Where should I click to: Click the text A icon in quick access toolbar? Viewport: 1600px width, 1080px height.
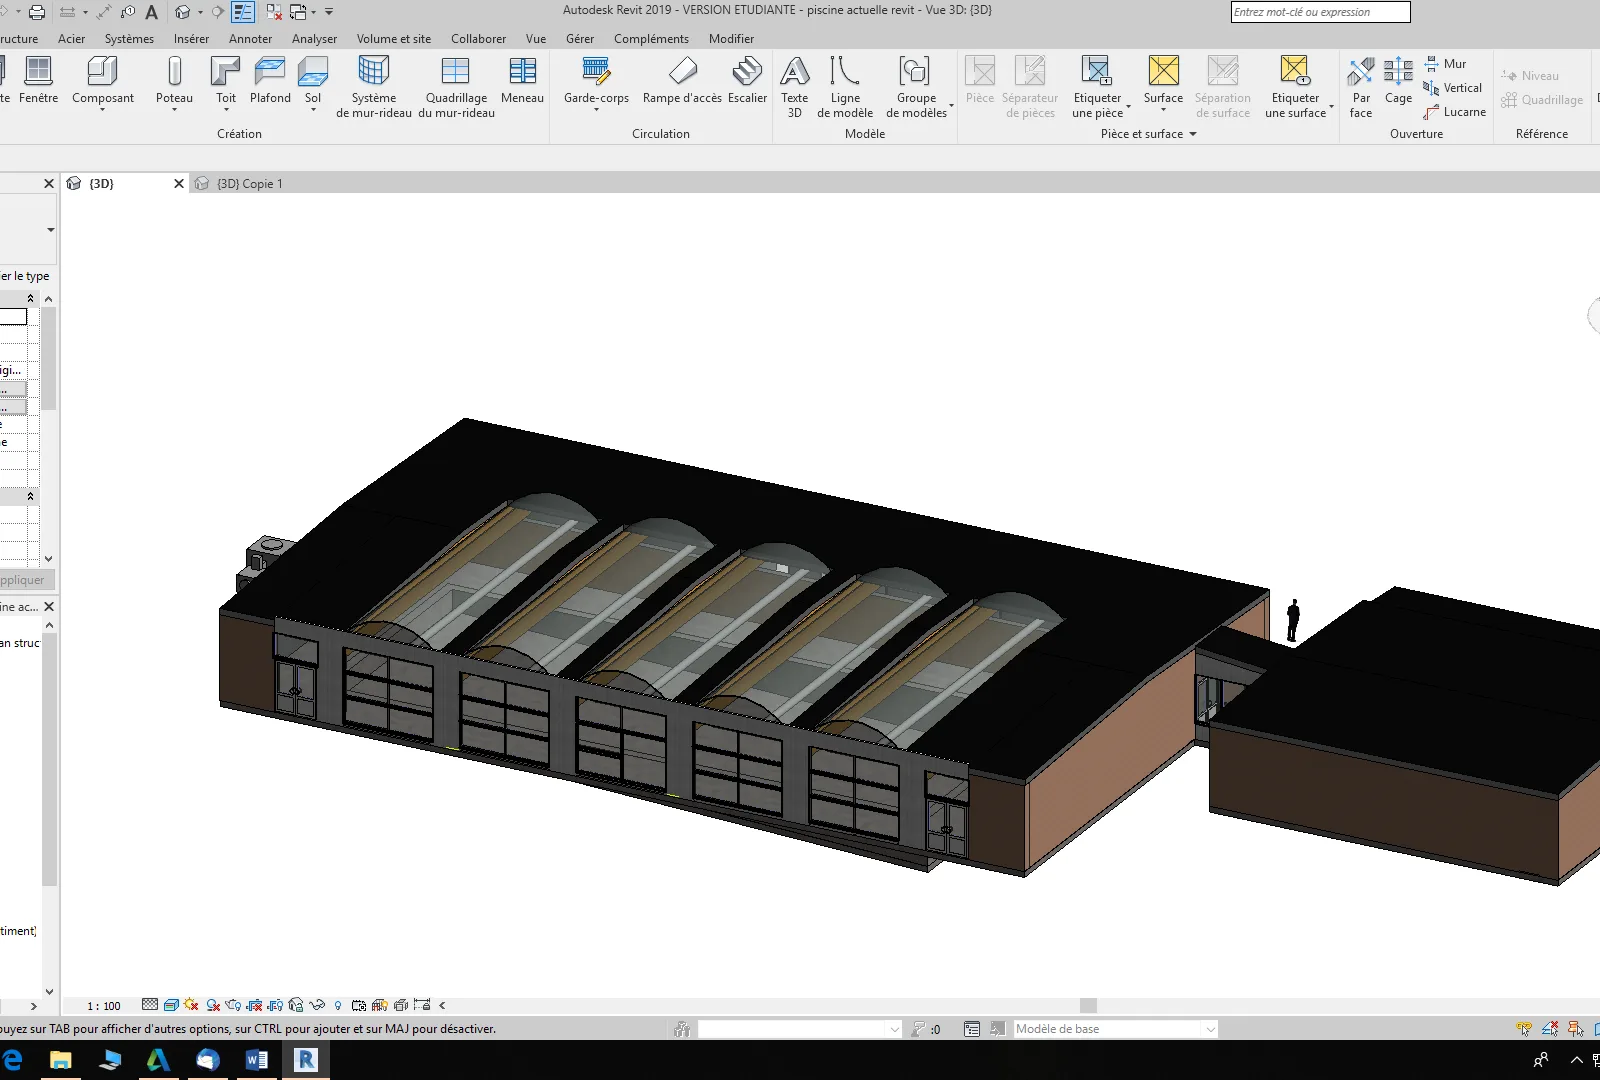[x=152, y=12]
